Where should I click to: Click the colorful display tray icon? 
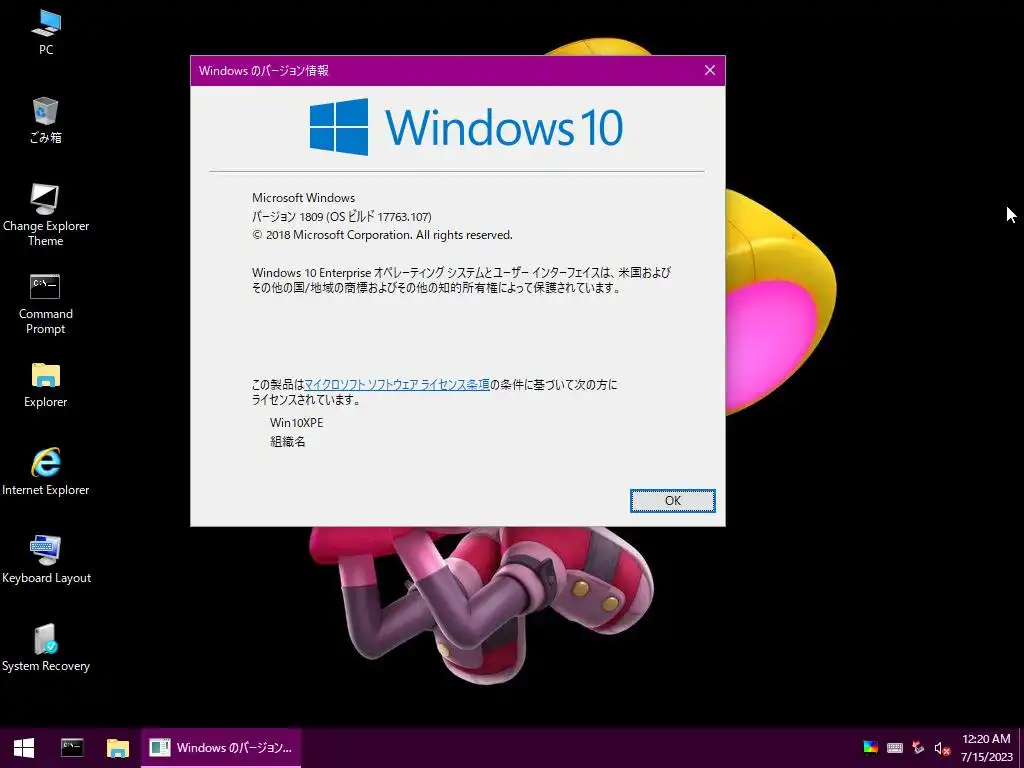pyautogui.click(x=870, y=748)
